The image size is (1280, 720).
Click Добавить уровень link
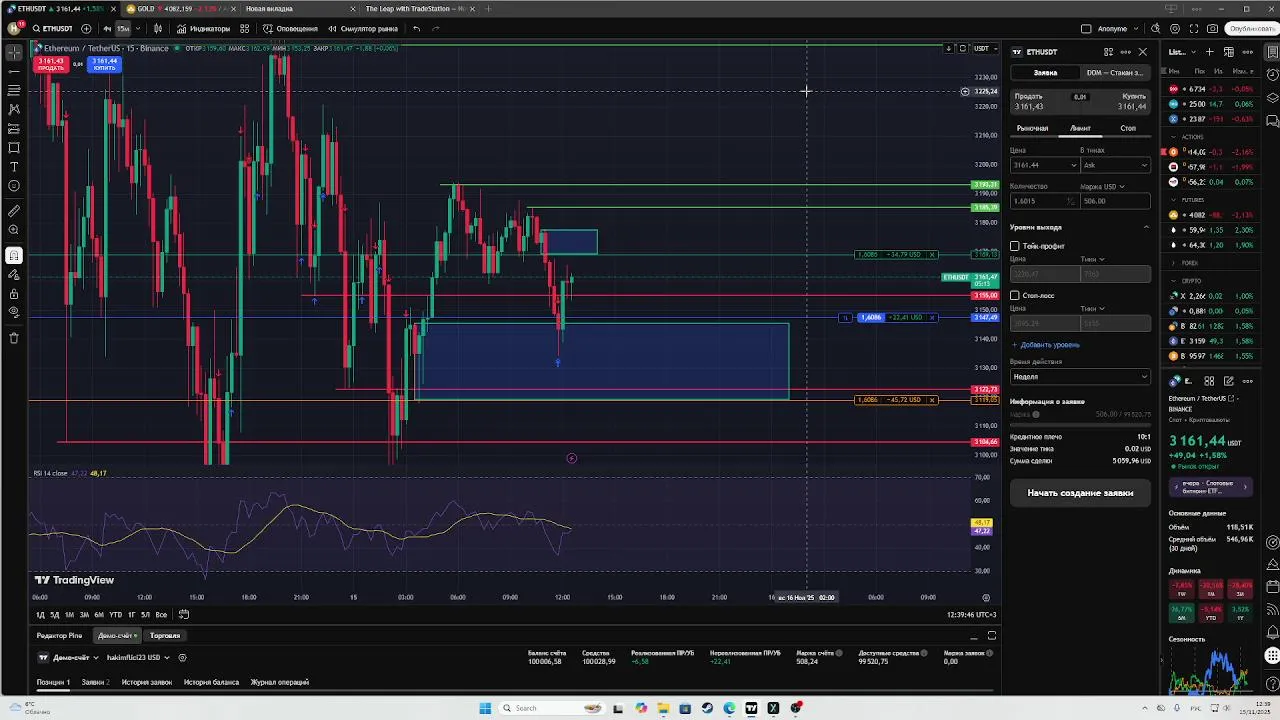1046,345
